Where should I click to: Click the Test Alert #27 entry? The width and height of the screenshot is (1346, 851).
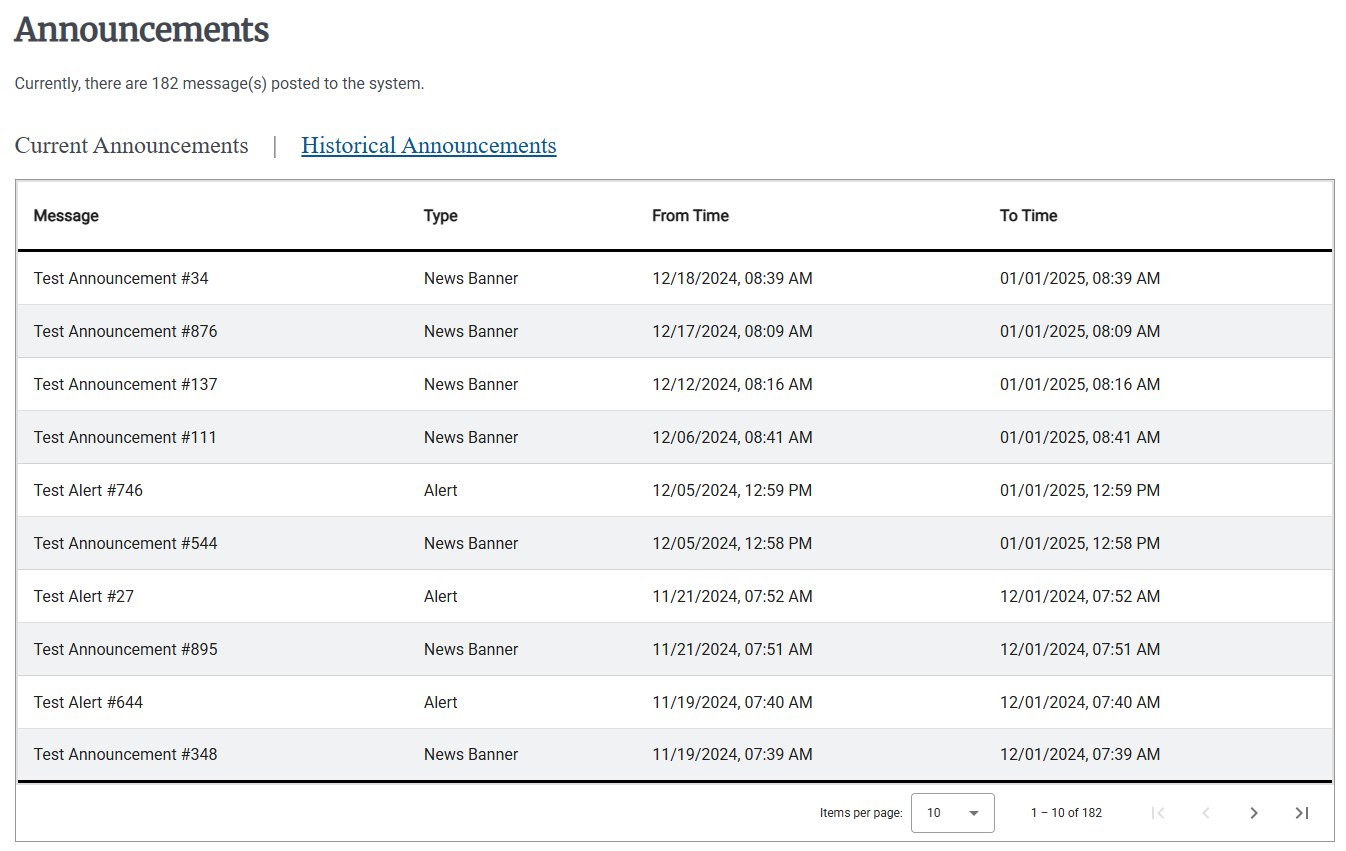point(83,596)
